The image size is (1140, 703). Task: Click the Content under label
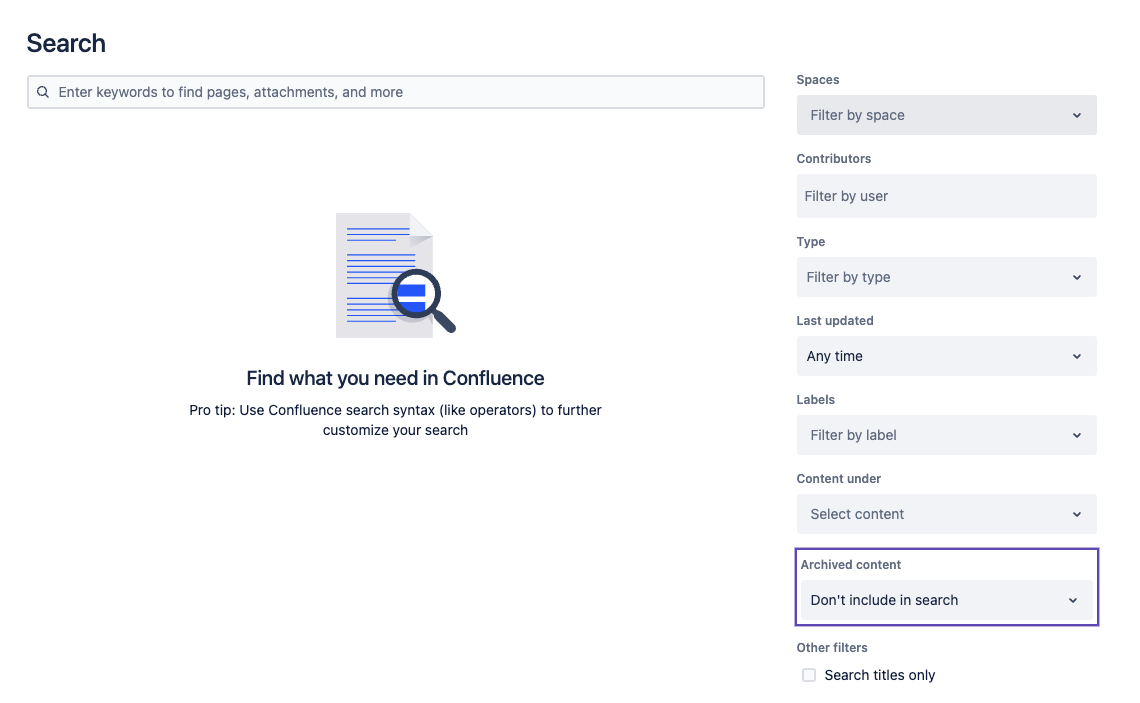pos(839,478)
